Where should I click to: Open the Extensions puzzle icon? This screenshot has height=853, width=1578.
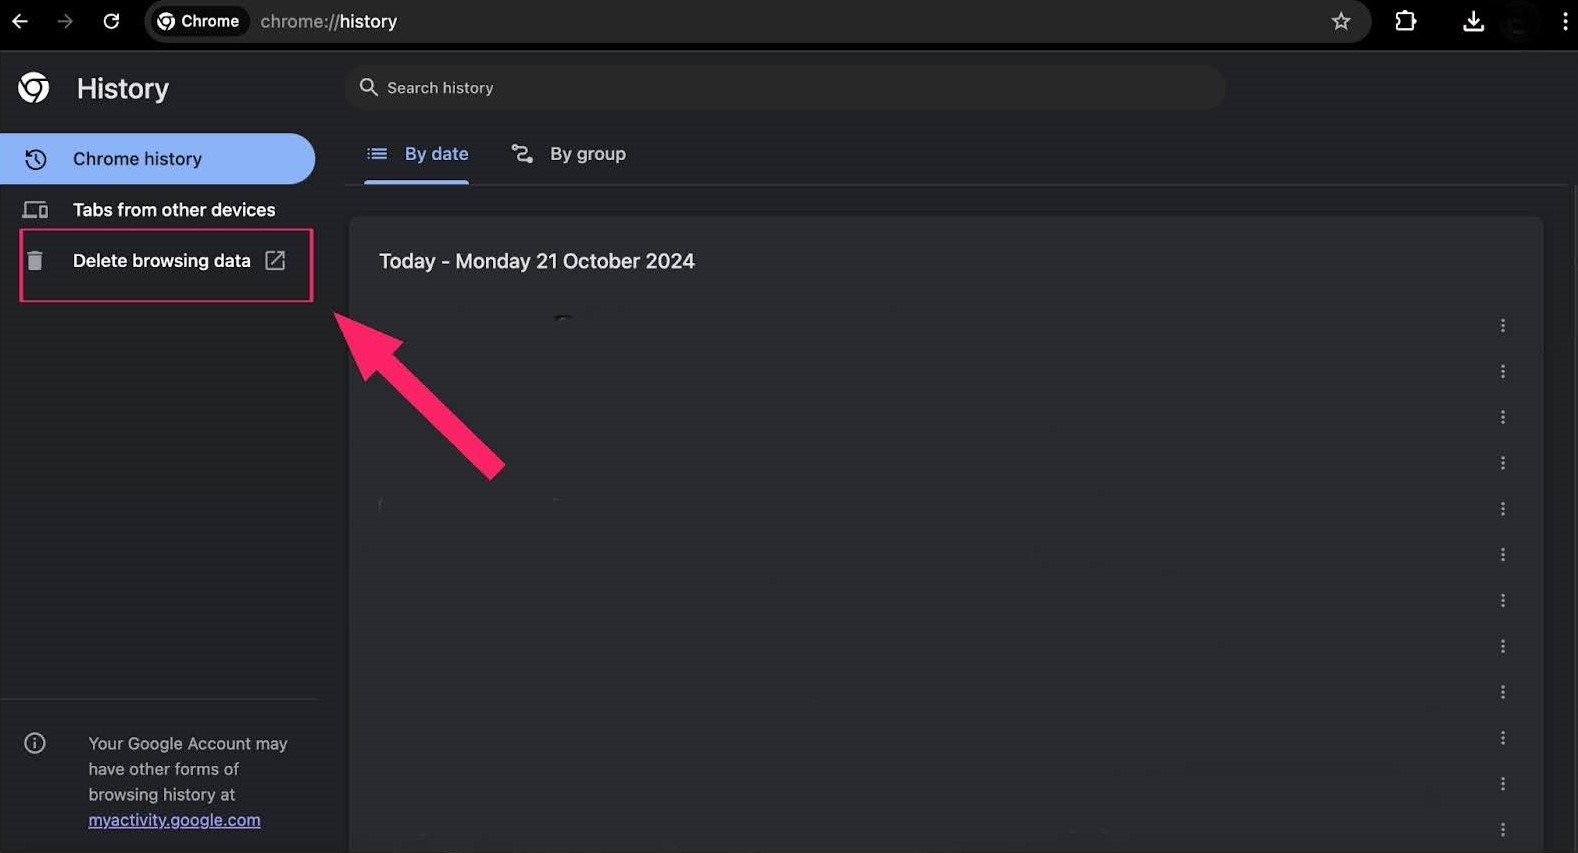point(1405,21)
